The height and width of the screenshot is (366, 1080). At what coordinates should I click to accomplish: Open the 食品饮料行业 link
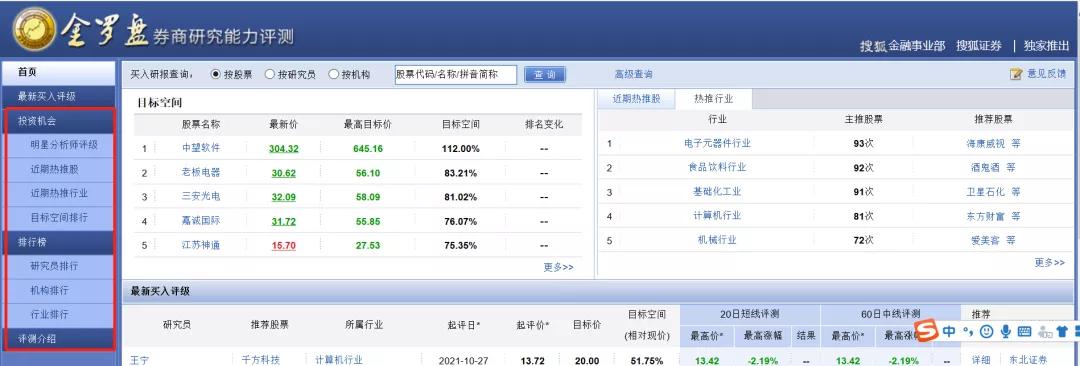(717, 167)
